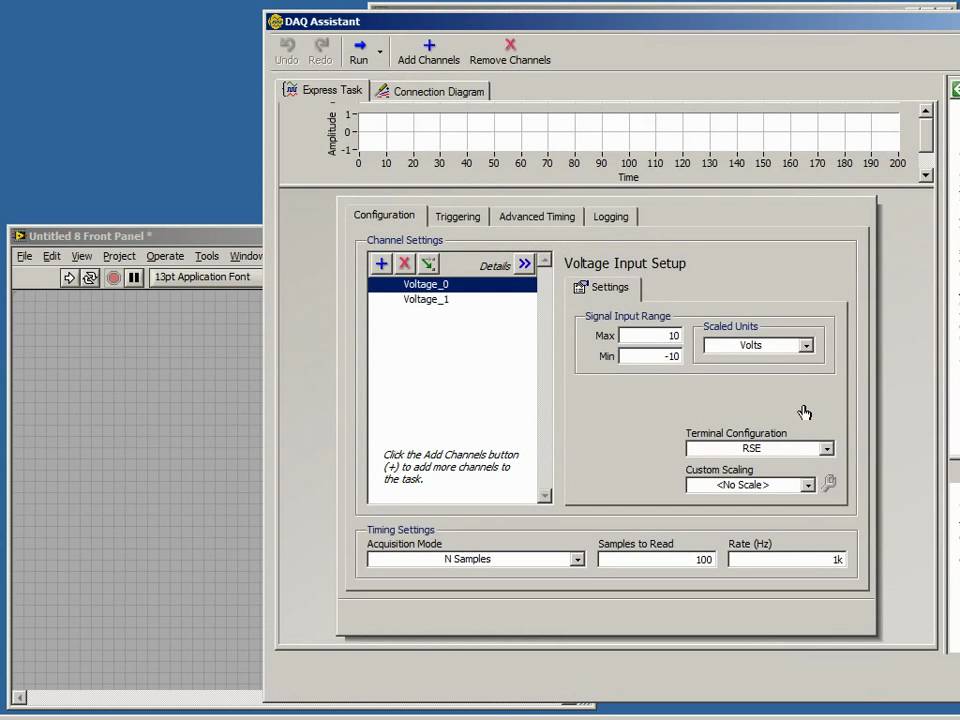
Task: Click the channel list scrollbar down arrow
Action: click(x=544, y=495)
